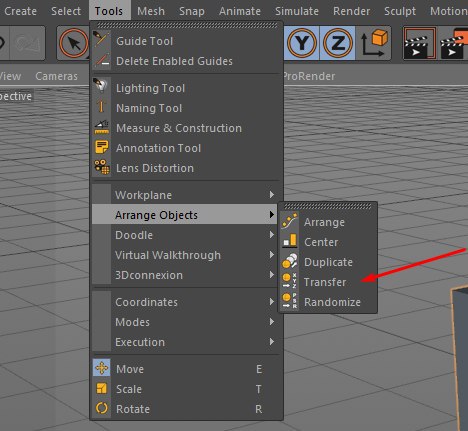The height and width of the screenshot is (431, 468).
Task: Click the Lighting Tool text label
Action: 150,88
